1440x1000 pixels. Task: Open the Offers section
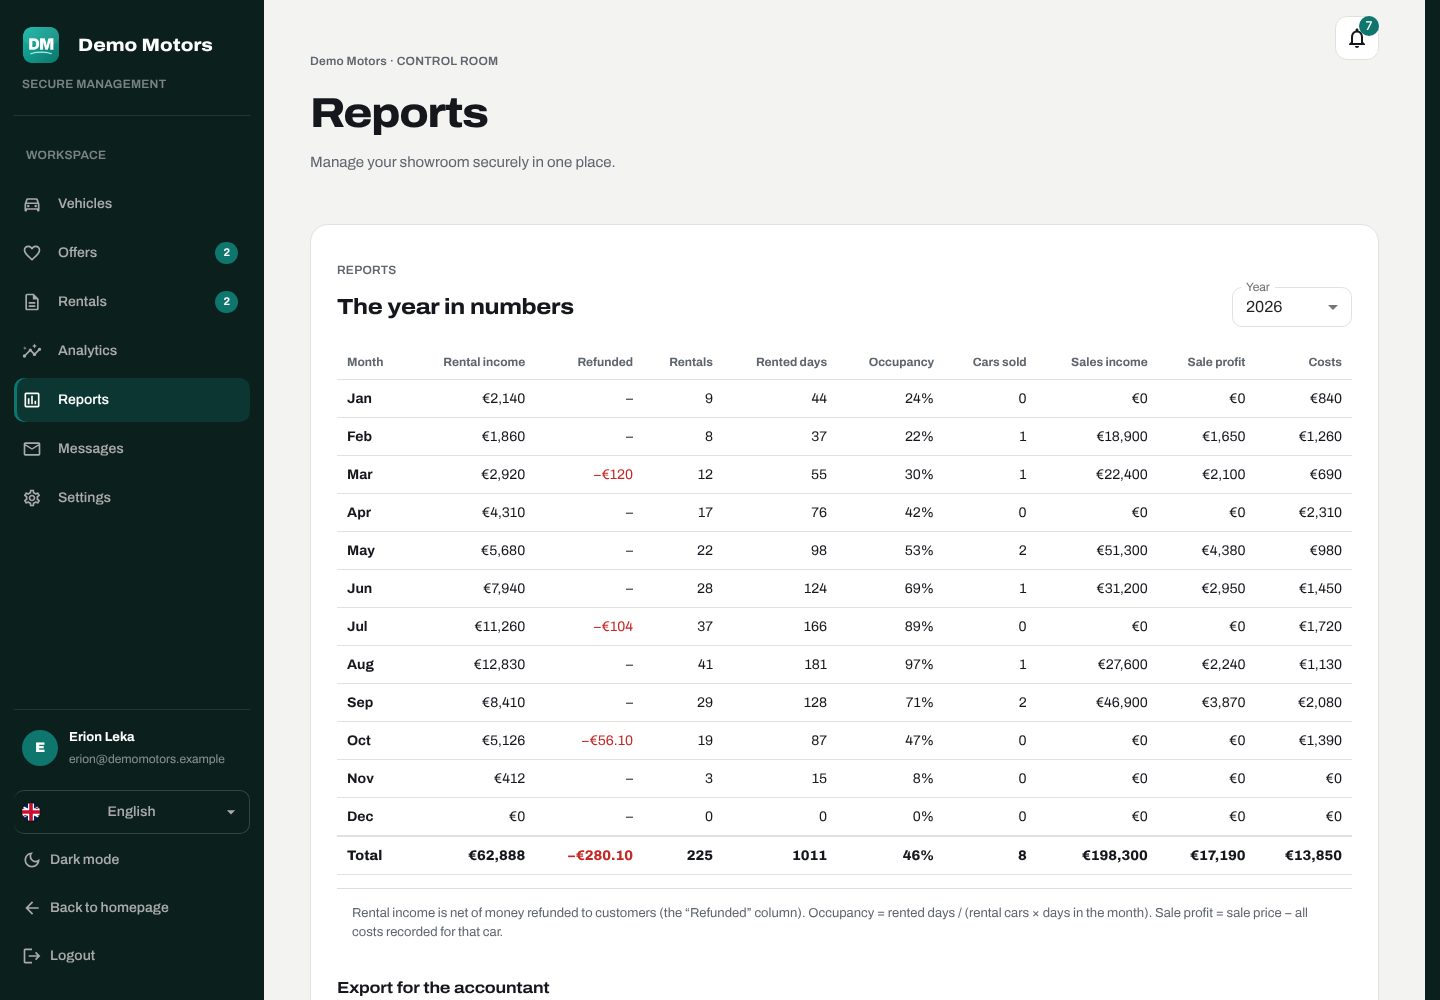132,253
